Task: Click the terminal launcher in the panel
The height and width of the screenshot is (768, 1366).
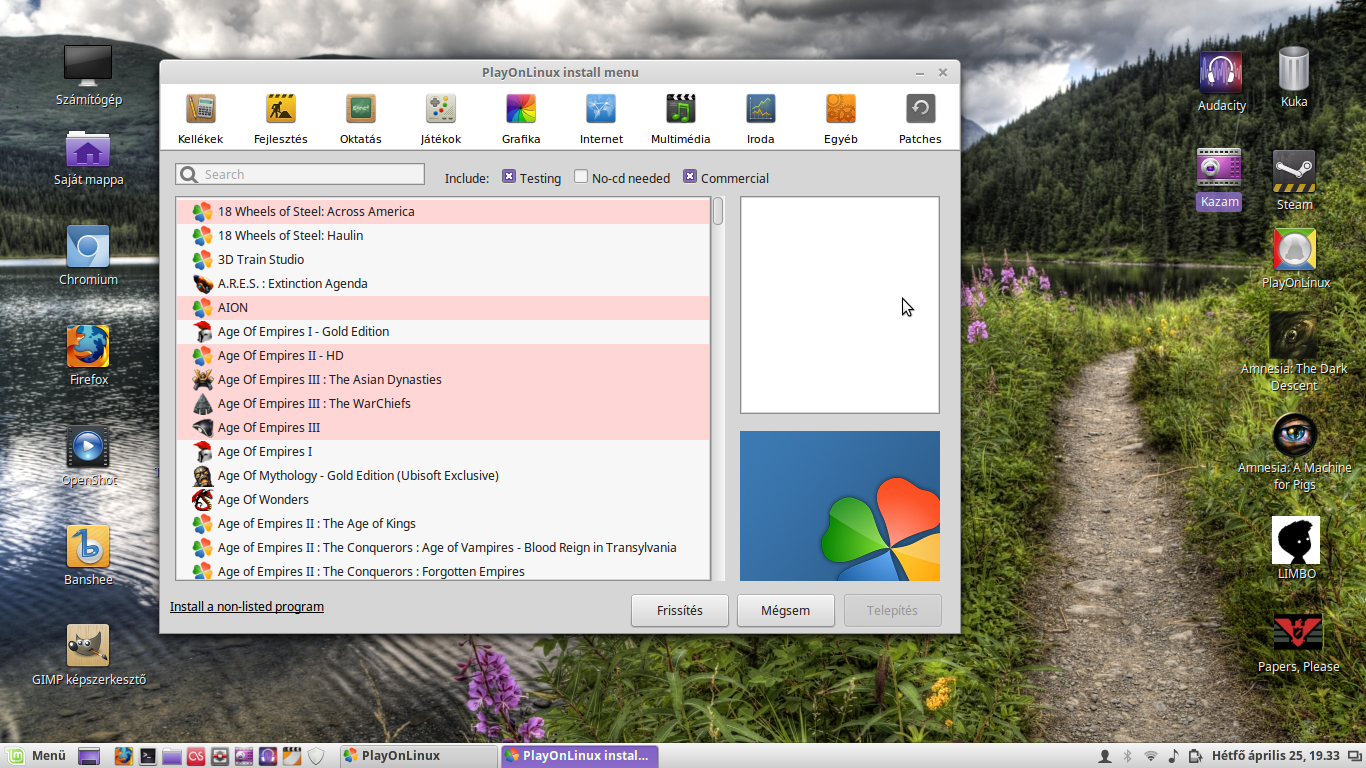Action: pos(147,756)
